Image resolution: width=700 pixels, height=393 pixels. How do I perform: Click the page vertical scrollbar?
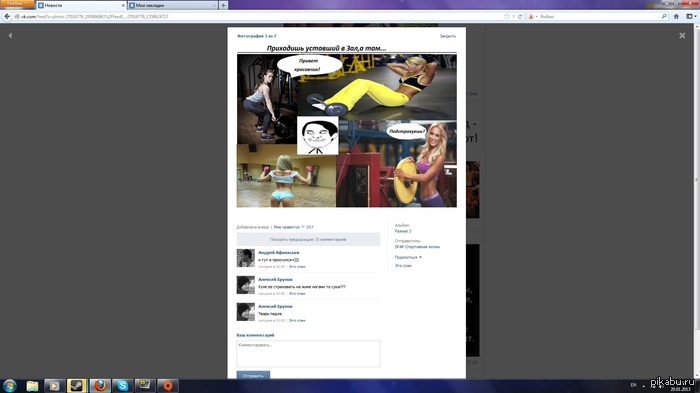click(696, 179)
